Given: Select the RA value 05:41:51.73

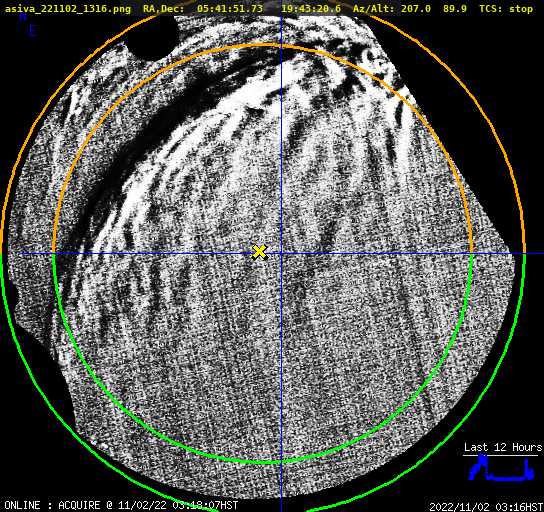Looking at the screenshot, I should click(x=230, y=9).
